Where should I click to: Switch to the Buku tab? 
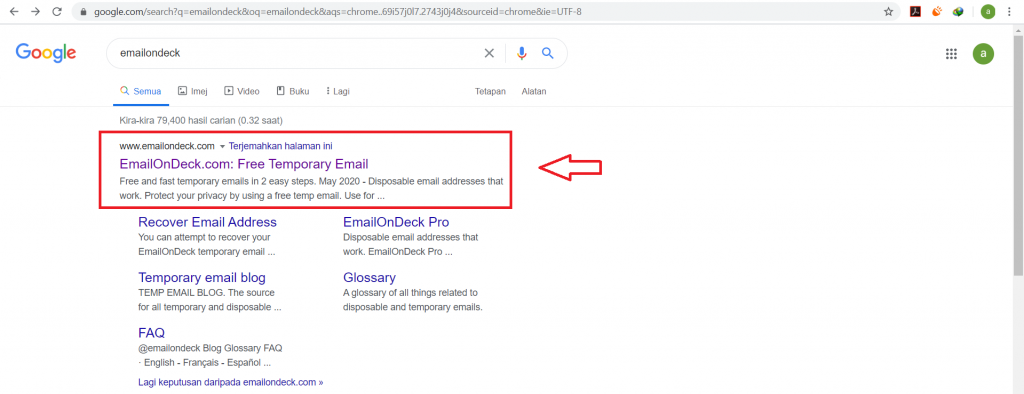click(x=293, y=91)
